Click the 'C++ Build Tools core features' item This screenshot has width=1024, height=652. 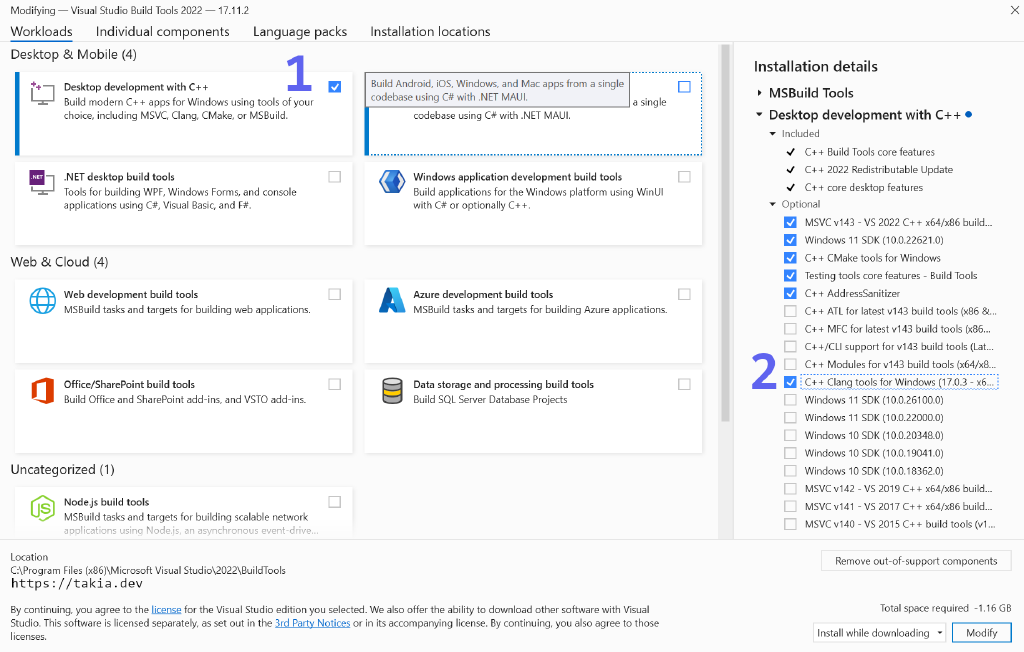pos(869,152)
